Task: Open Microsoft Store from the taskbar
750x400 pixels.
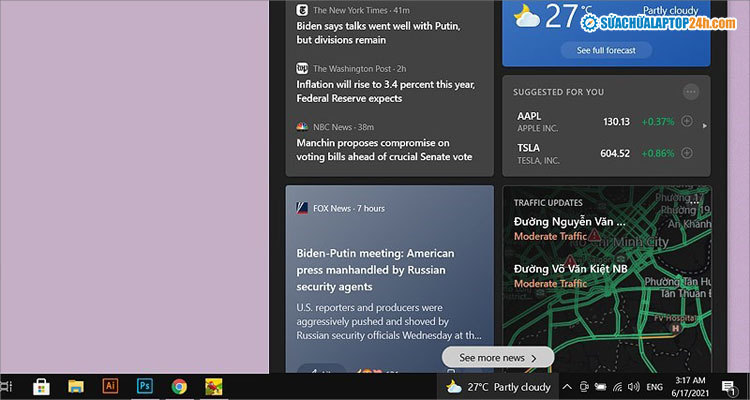Action: pos(41,387)
